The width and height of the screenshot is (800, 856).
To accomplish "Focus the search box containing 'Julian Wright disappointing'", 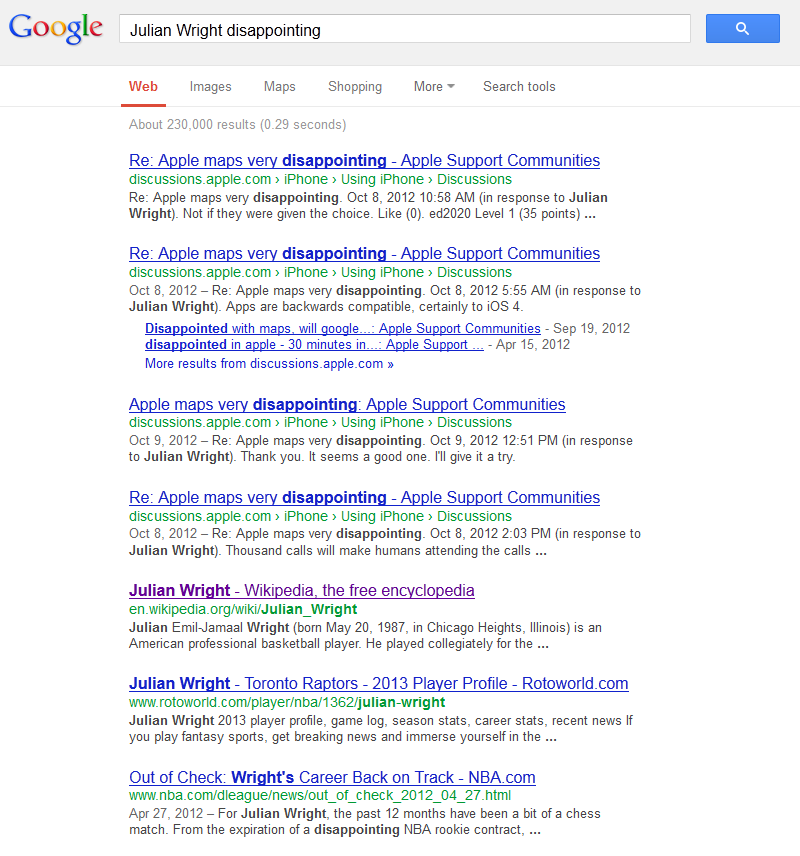I will click(x=405, y=29).
